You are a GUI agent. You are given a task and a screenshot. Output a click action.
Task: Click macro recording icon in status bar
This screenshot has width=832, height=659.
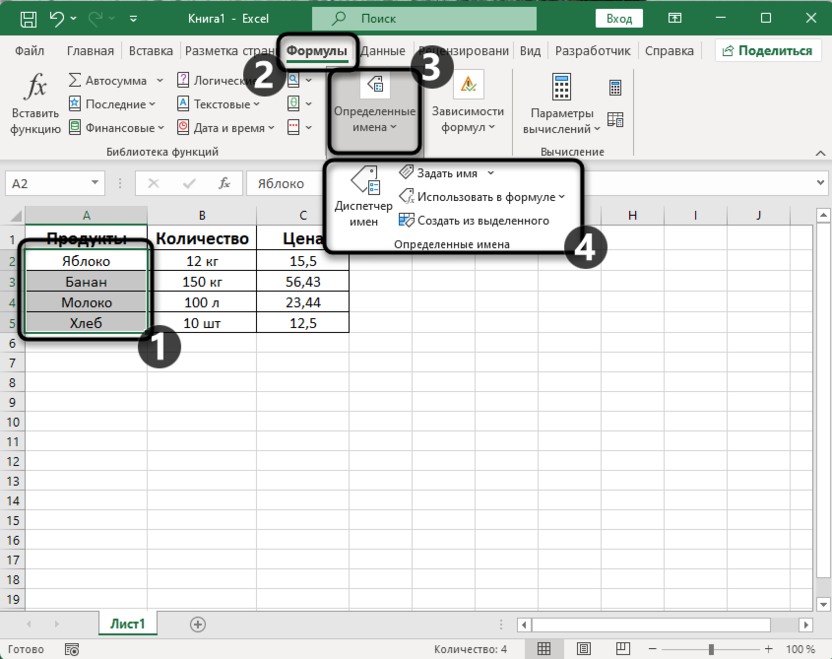(x=72, y=649)
